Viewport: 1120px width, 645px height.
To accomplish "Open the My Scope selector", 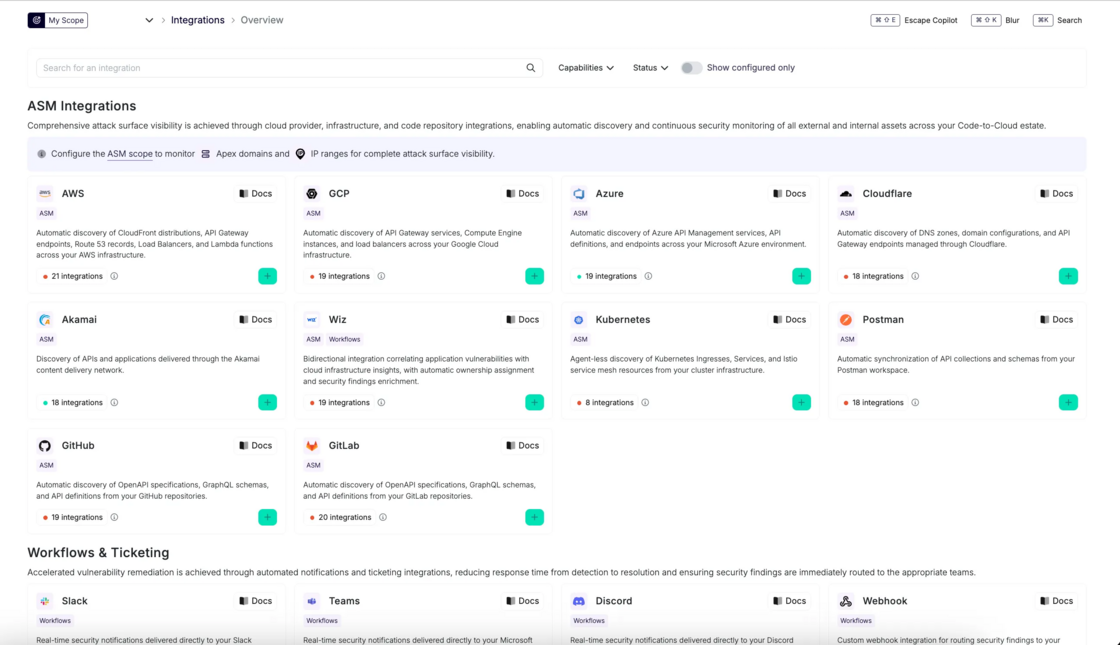I will pyautogui.click(x=58, y=20).
